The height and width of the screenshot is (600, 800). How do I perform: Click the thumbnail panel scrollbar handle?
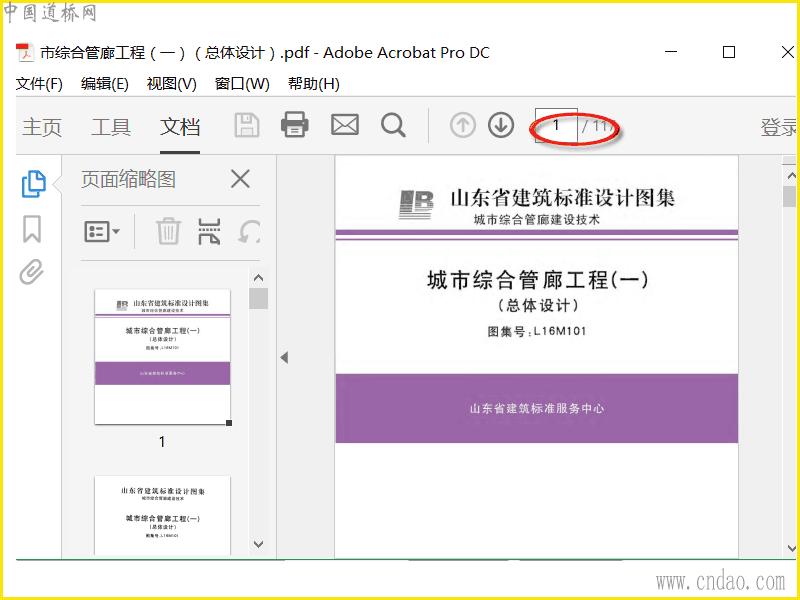click(259, 298)
